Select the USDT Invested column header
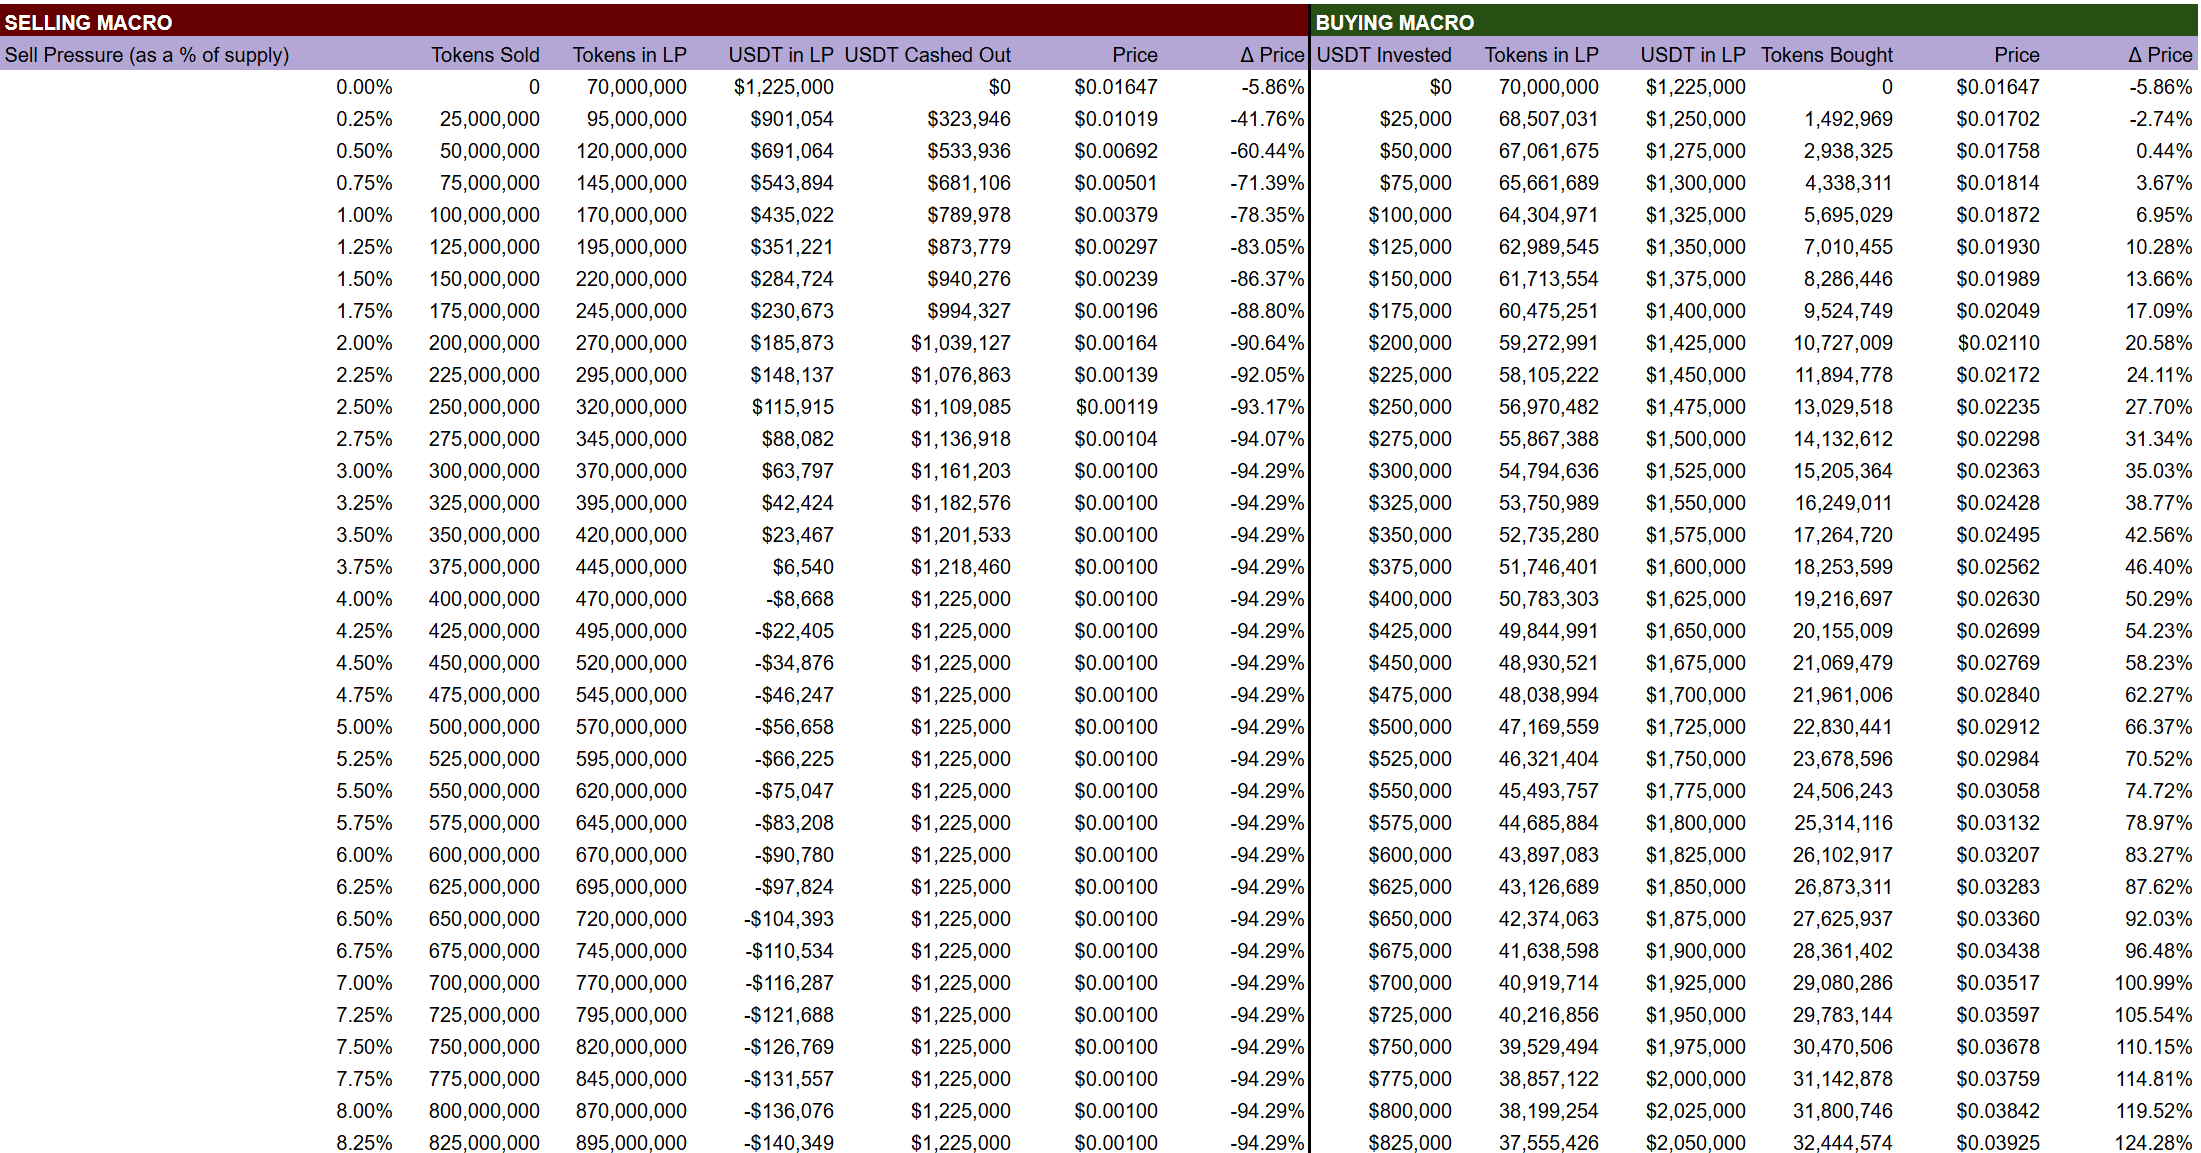 pos(1383,55)
